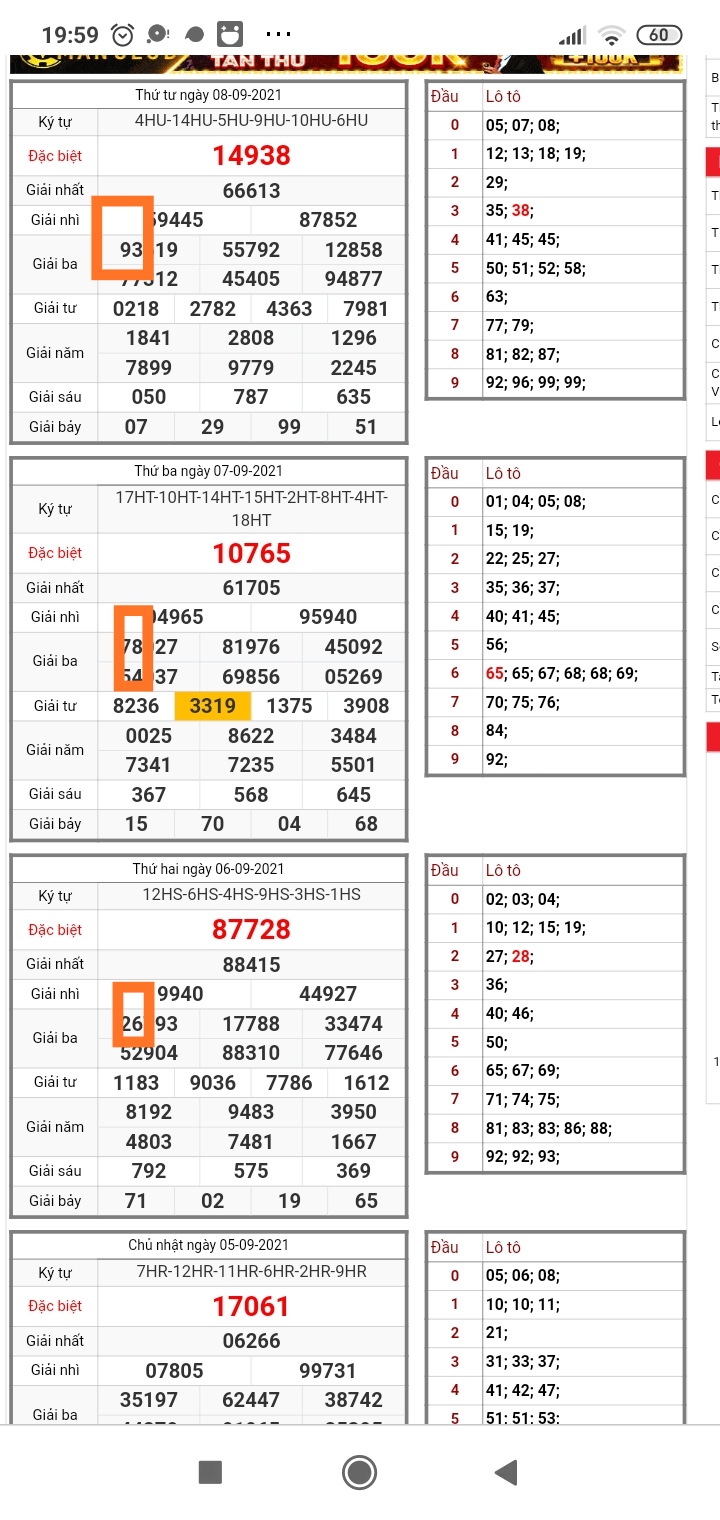This screenshot has height=1520, width=720.
Task: Select fifth prize number 3950
Action: [x=354, y=1112]
